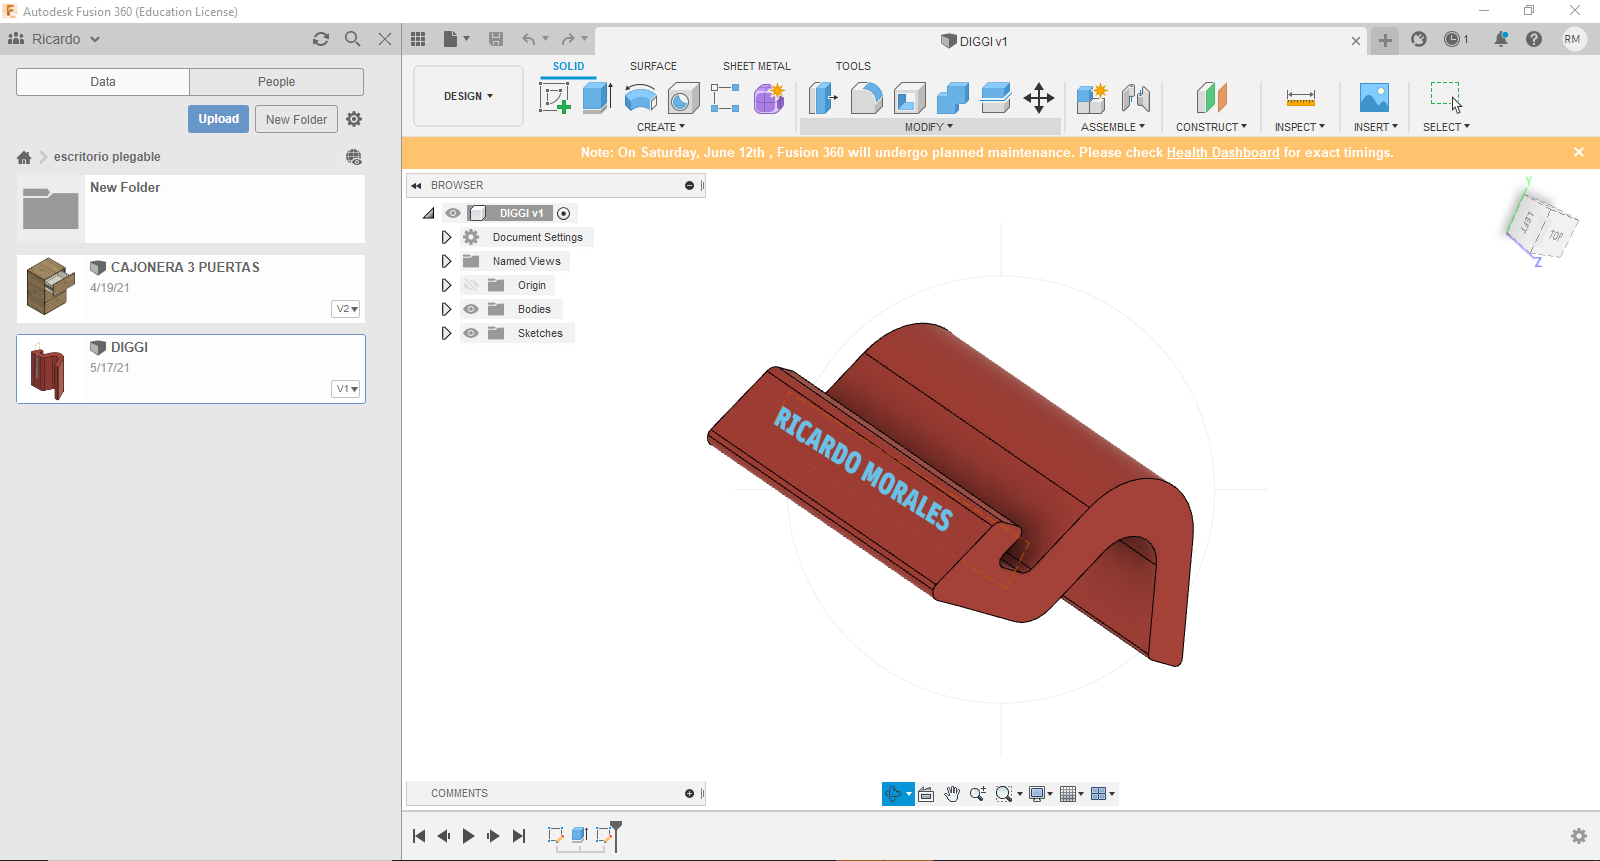1600x861 pixels.
Task: Click the window Select tool icon
Action: click(1446, 97)
